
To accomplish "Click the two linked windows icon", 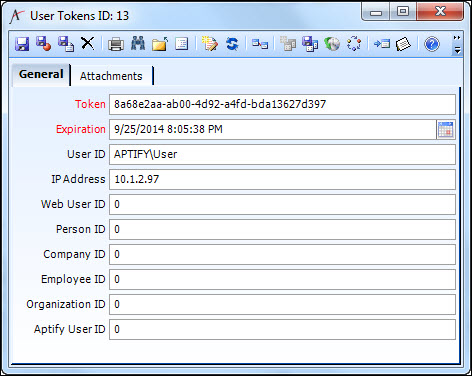I will (260, 44).
